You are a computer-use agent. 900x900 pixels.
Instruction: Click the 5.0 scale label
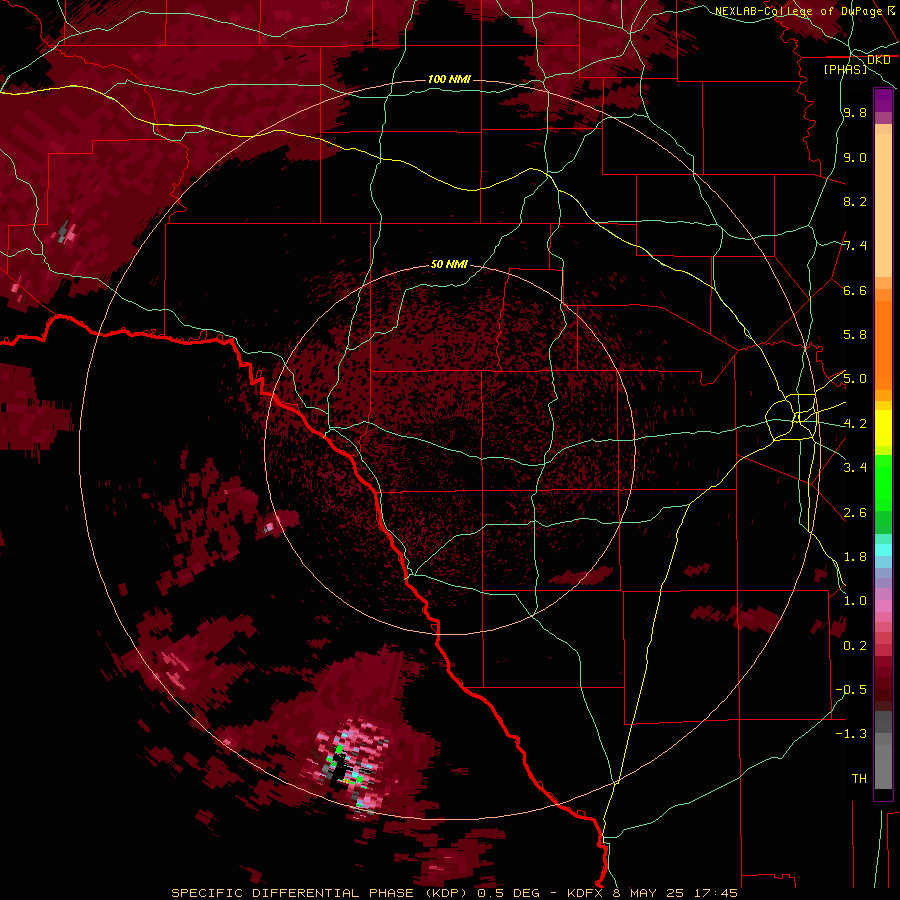pos(855,379)
